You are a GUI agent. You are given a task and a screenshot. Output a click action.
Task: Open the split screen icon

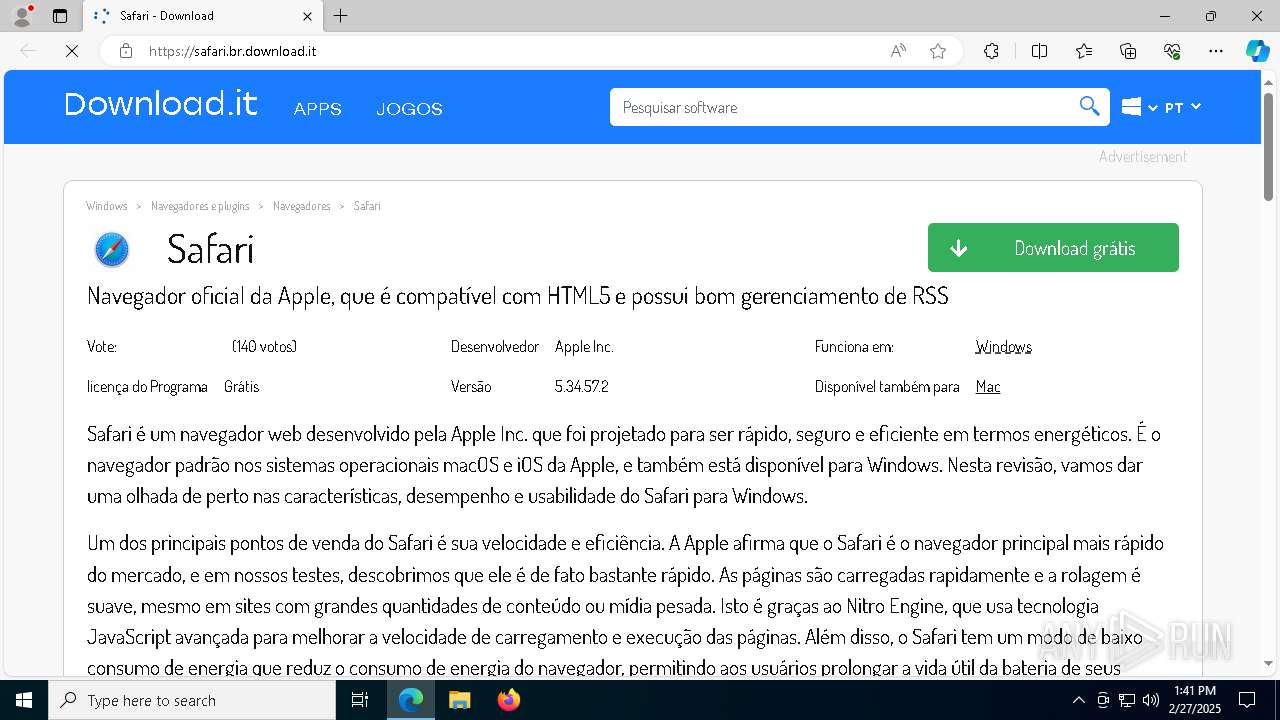click(1039, 51)
